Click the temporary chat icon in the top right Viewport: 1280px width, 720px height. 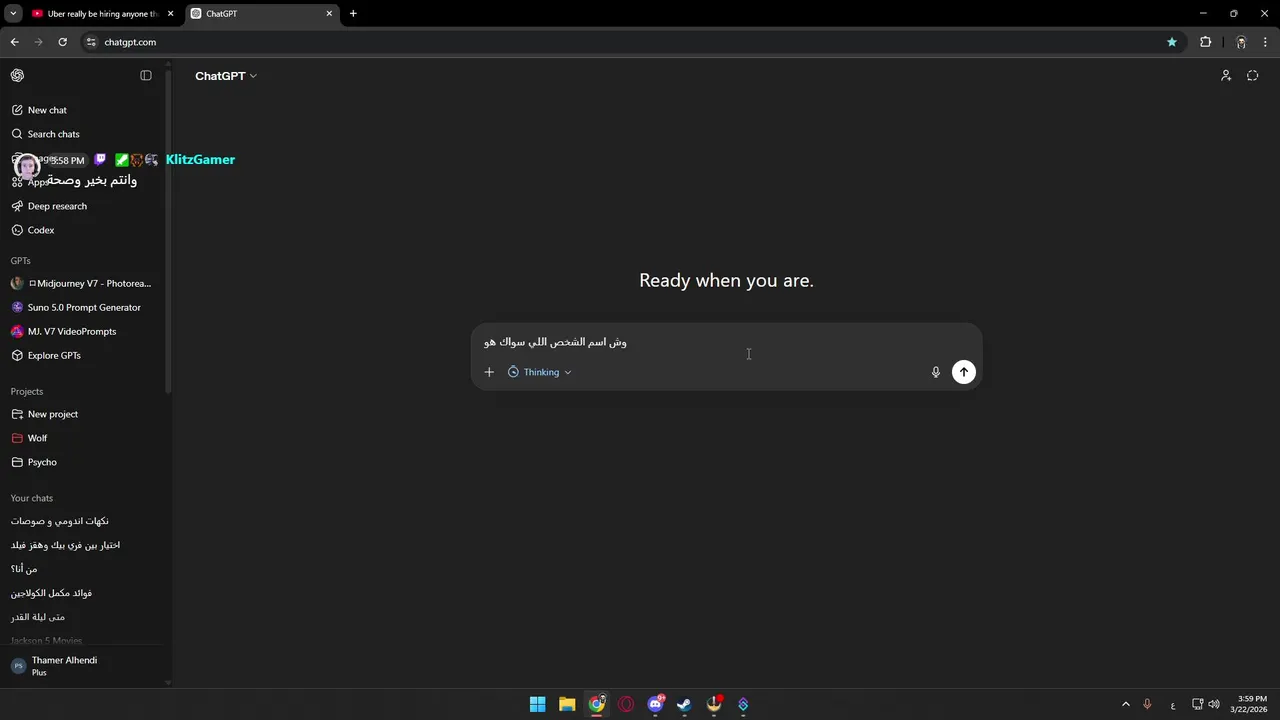click(1253, 76)
